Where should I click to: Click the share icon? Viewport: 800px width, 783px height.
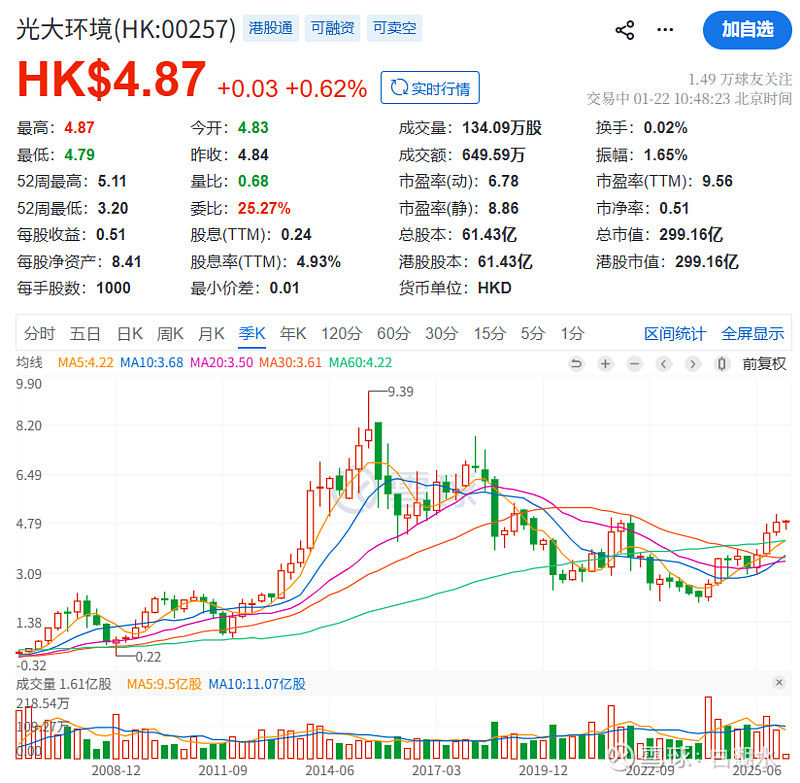coord(624,30)
